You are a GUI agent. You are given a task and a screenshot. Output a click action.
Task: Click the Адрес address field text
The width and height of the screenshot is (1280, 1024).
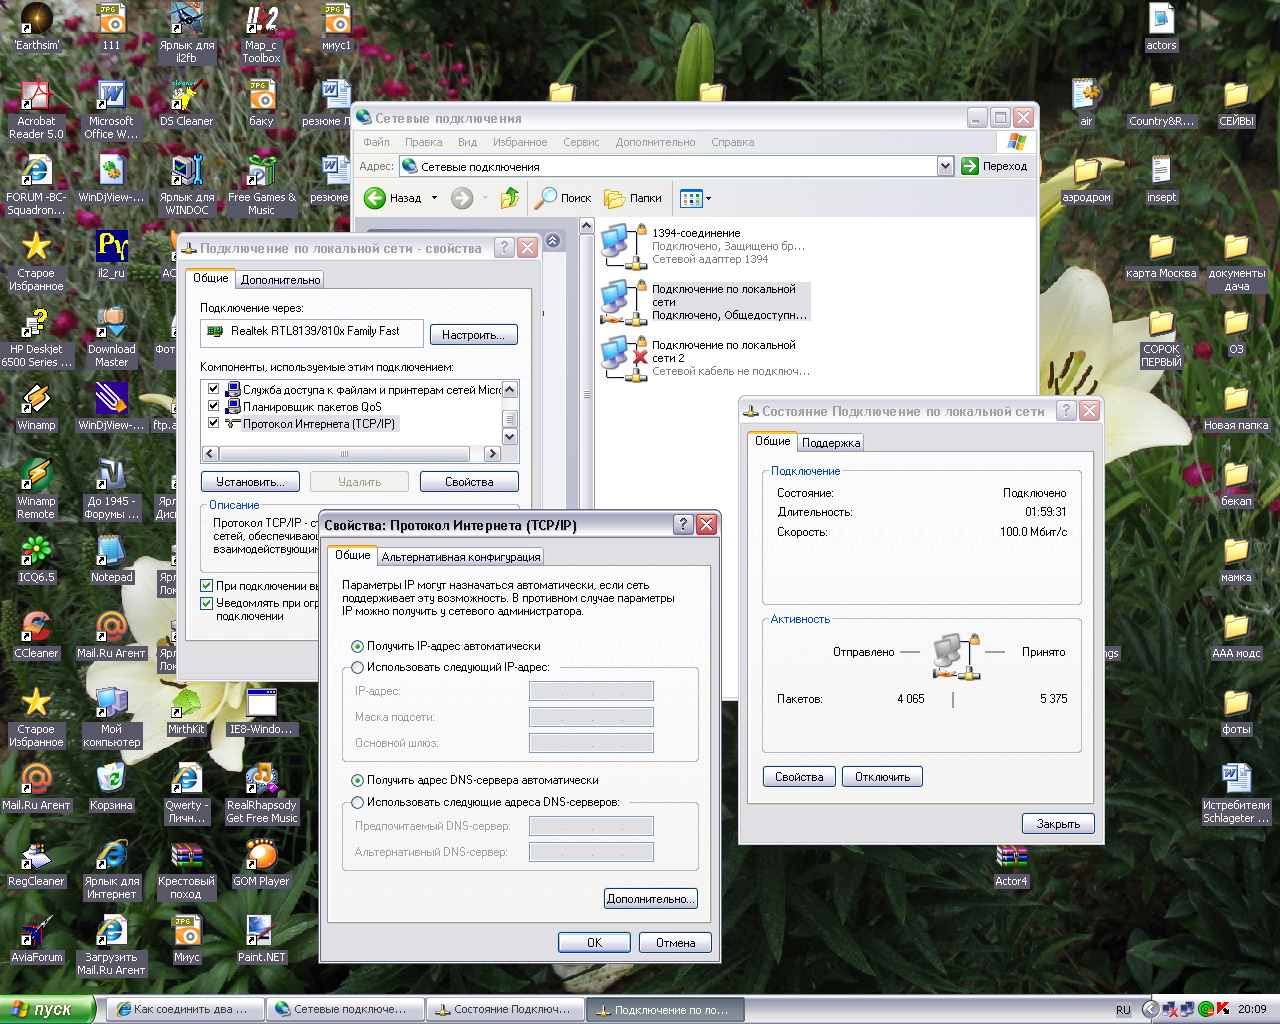pyautogui.click(x=480, y=167)
